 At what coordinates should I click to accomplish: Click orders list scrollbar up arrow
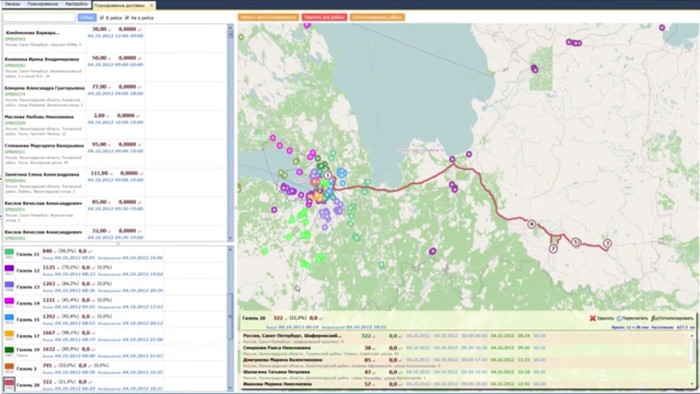[230, 28]
